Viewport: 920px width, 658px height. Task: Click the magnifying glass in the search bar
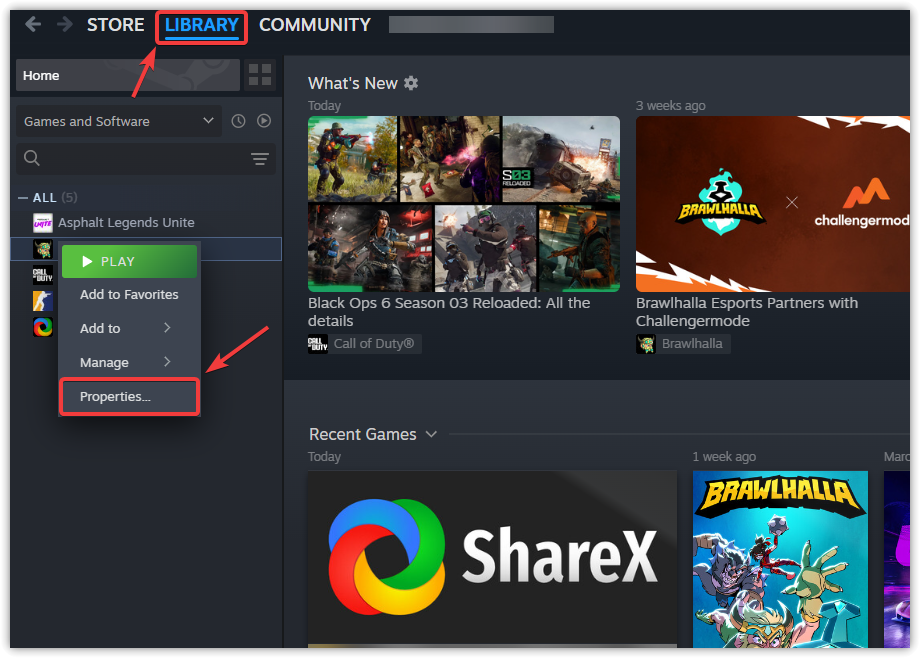point(31,158)
